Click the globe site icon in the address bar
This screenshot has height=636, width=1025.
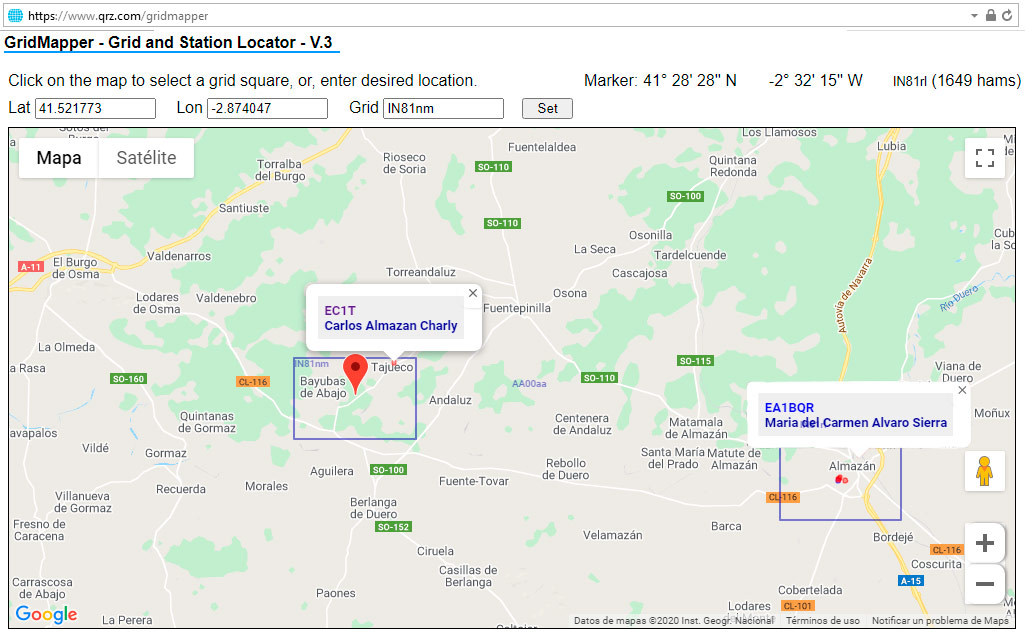tap(15, 15)
